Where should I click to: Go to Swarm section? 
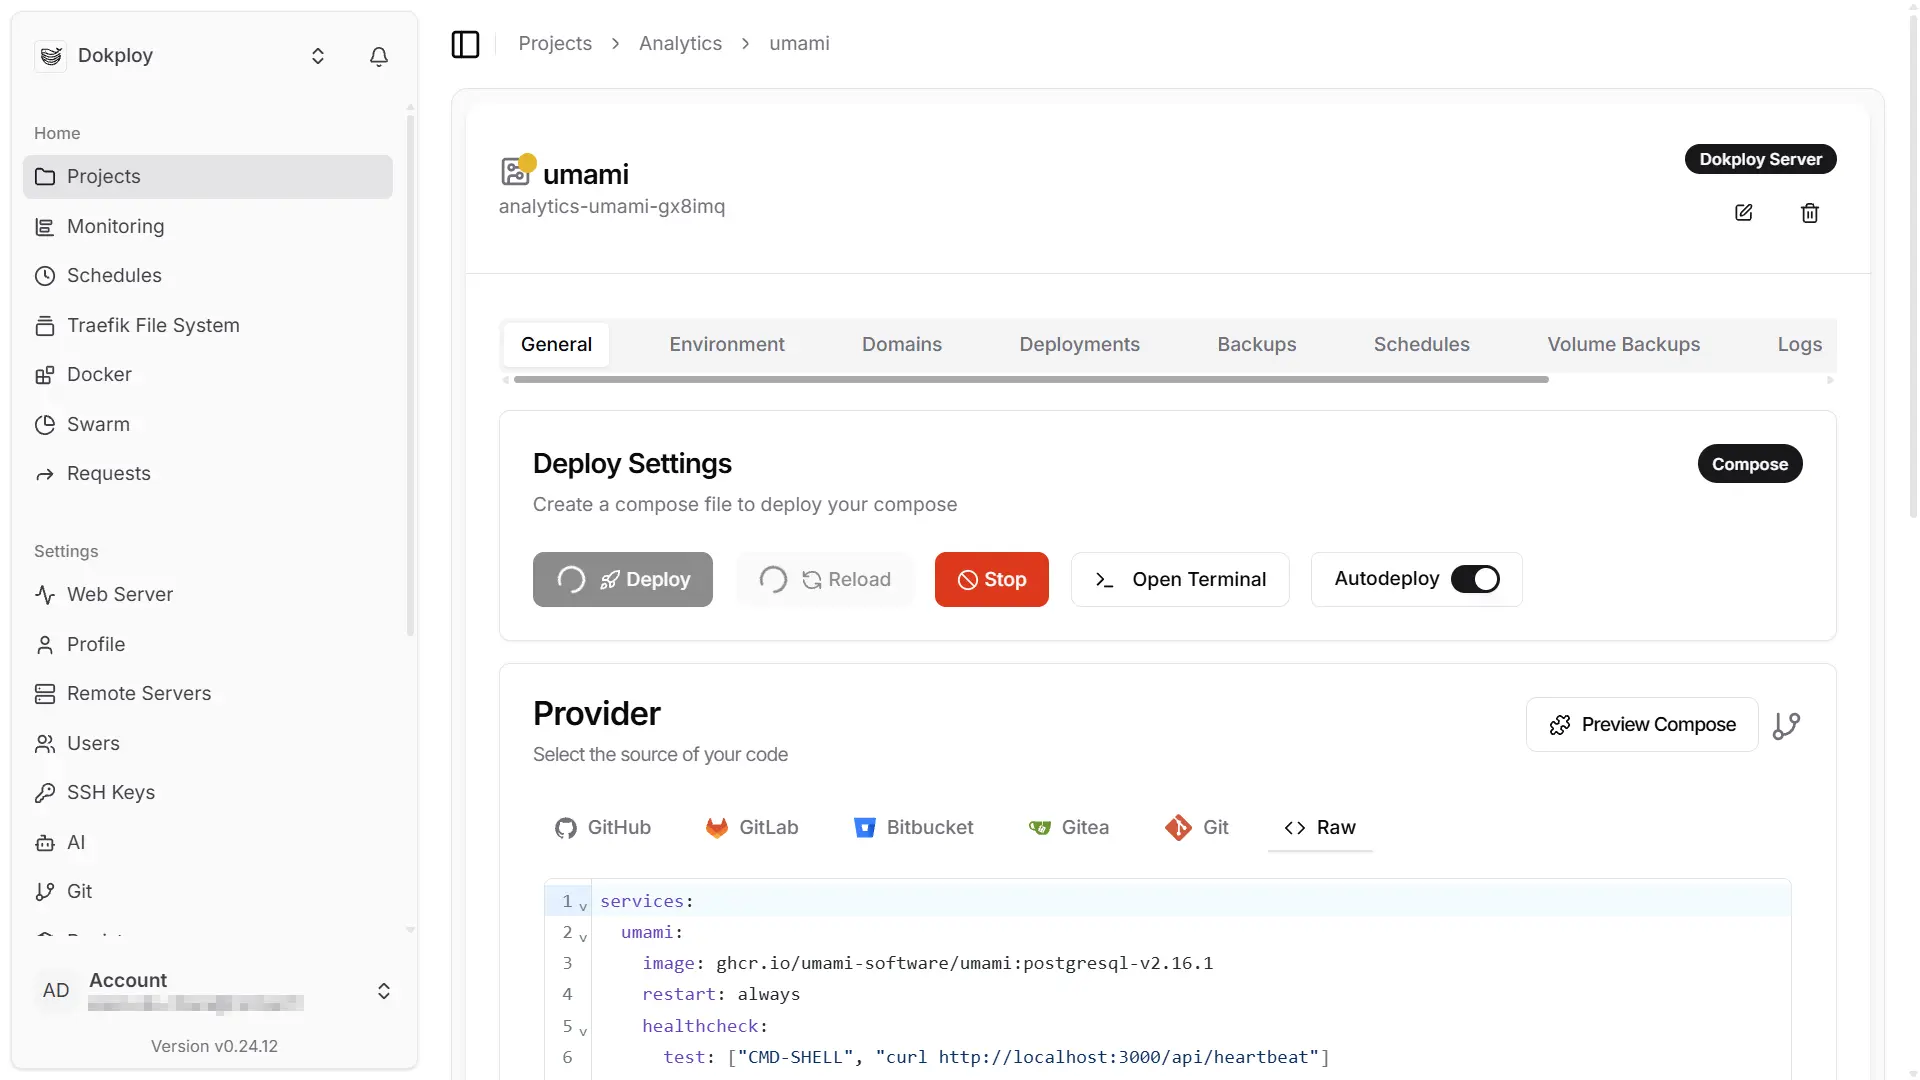(207, 424)
